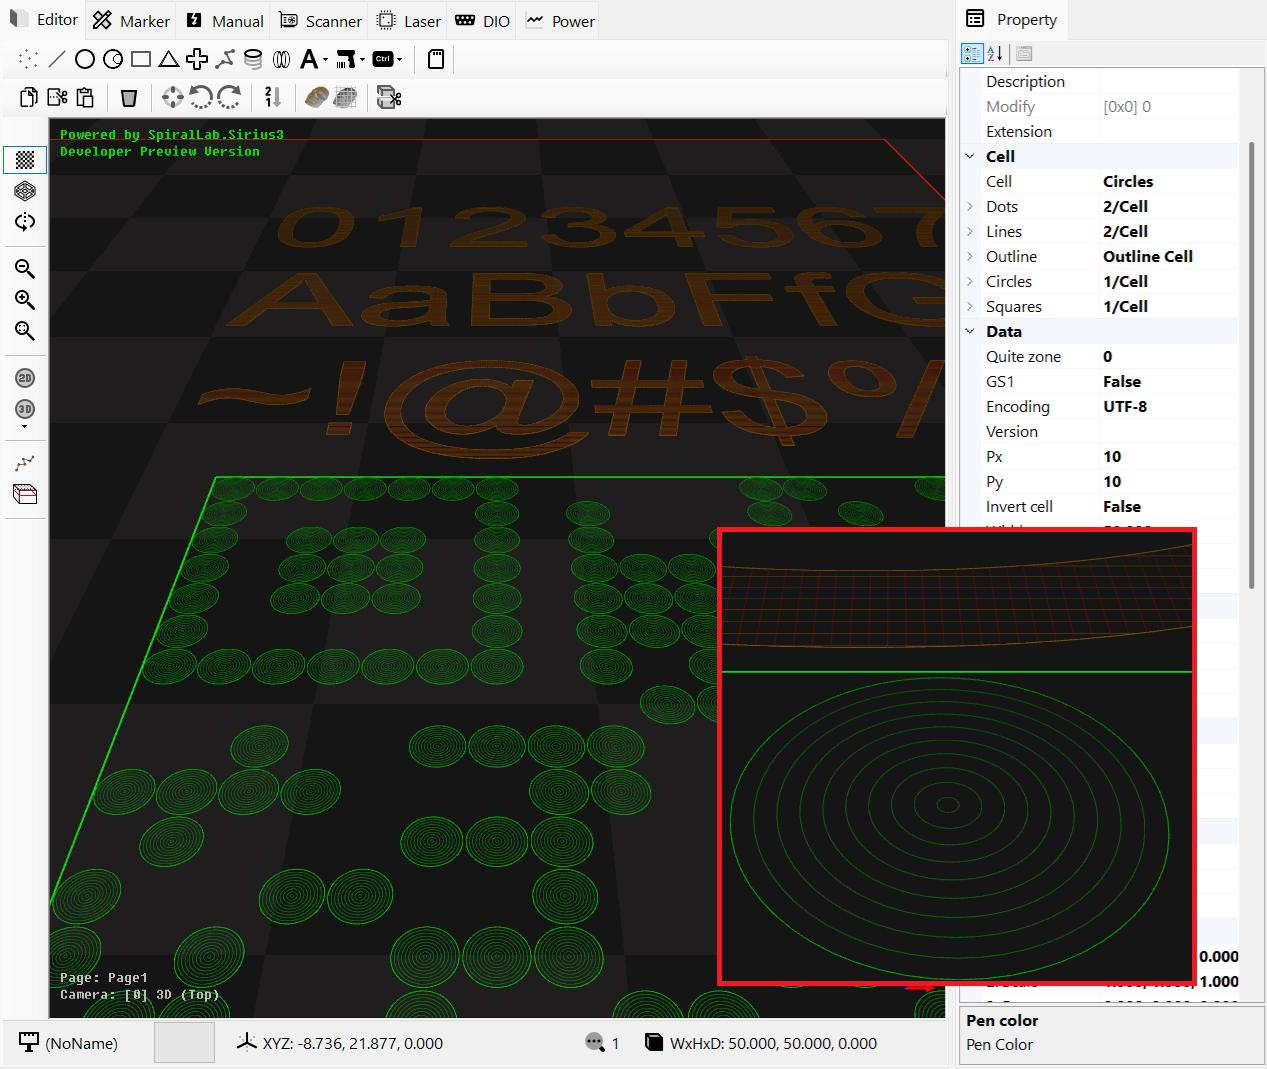
Task: Click the gray color box in status bar
Action: point(184,1043)
